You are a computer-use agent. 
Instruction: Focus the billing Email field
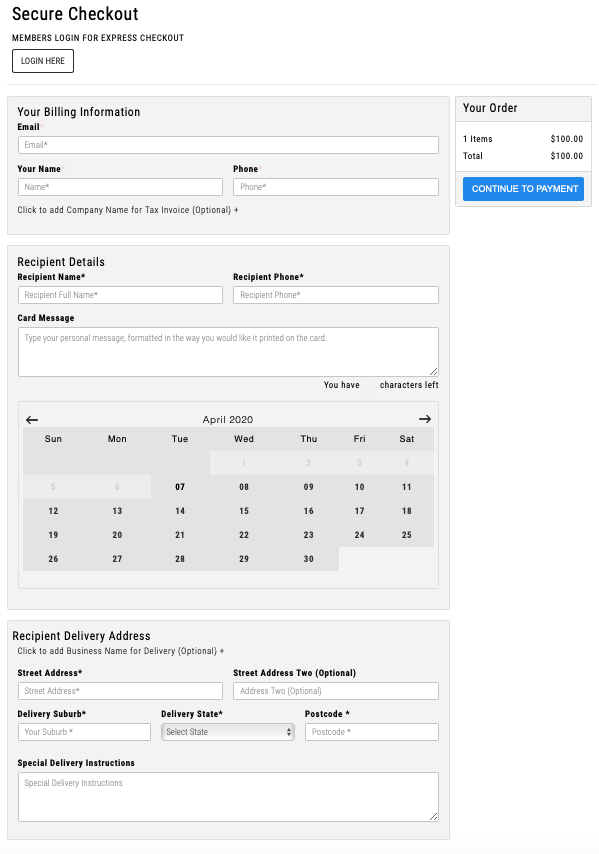228,145
